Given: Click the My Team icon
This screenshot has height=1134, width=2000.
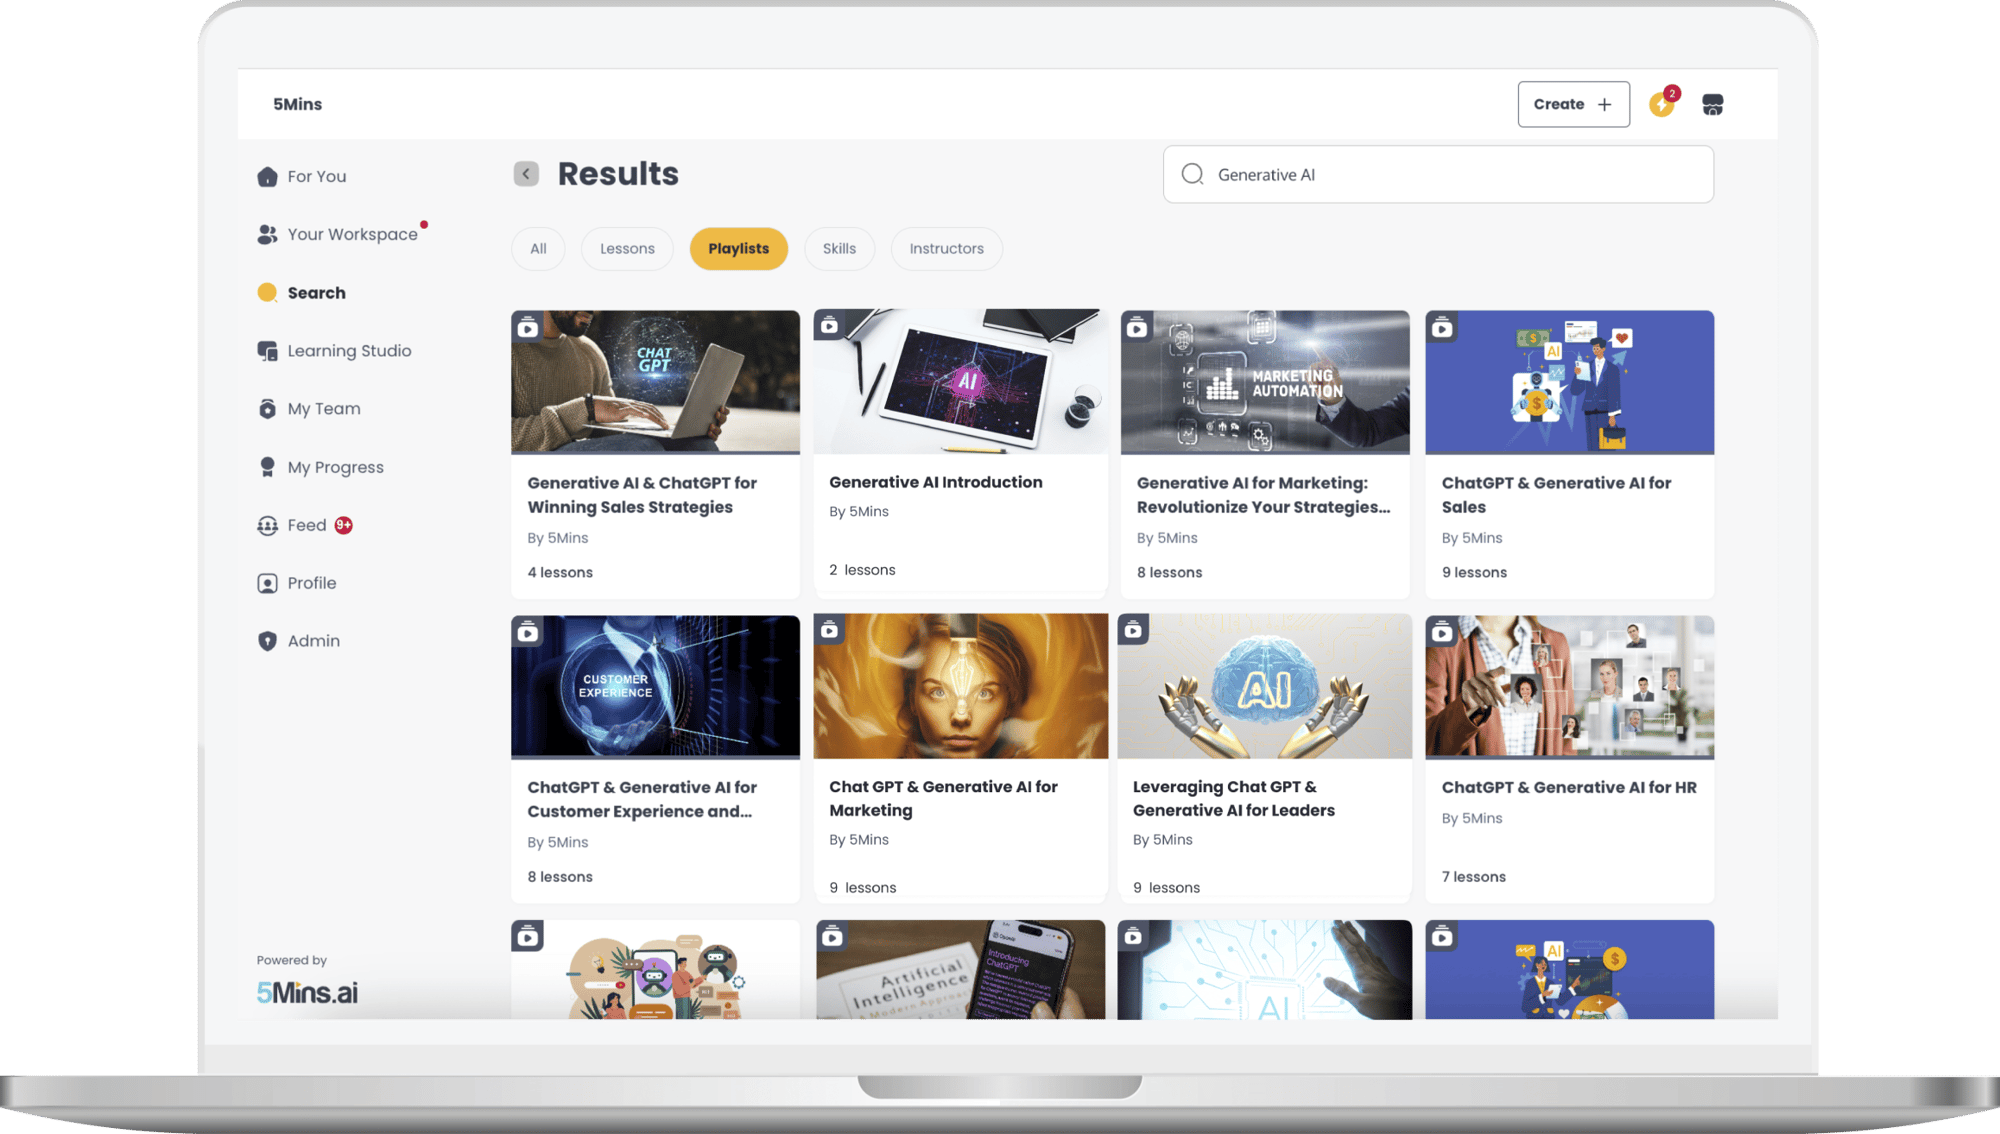Looking at the screenshot, I should coord(267,409).
